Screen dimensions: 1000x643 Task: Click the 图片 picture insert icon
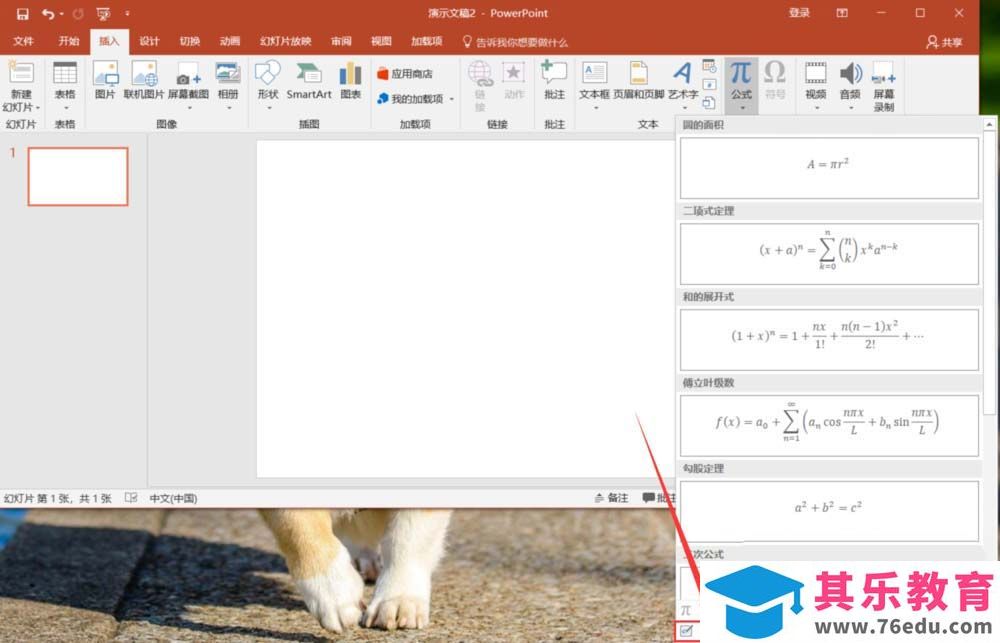(105, 73)
